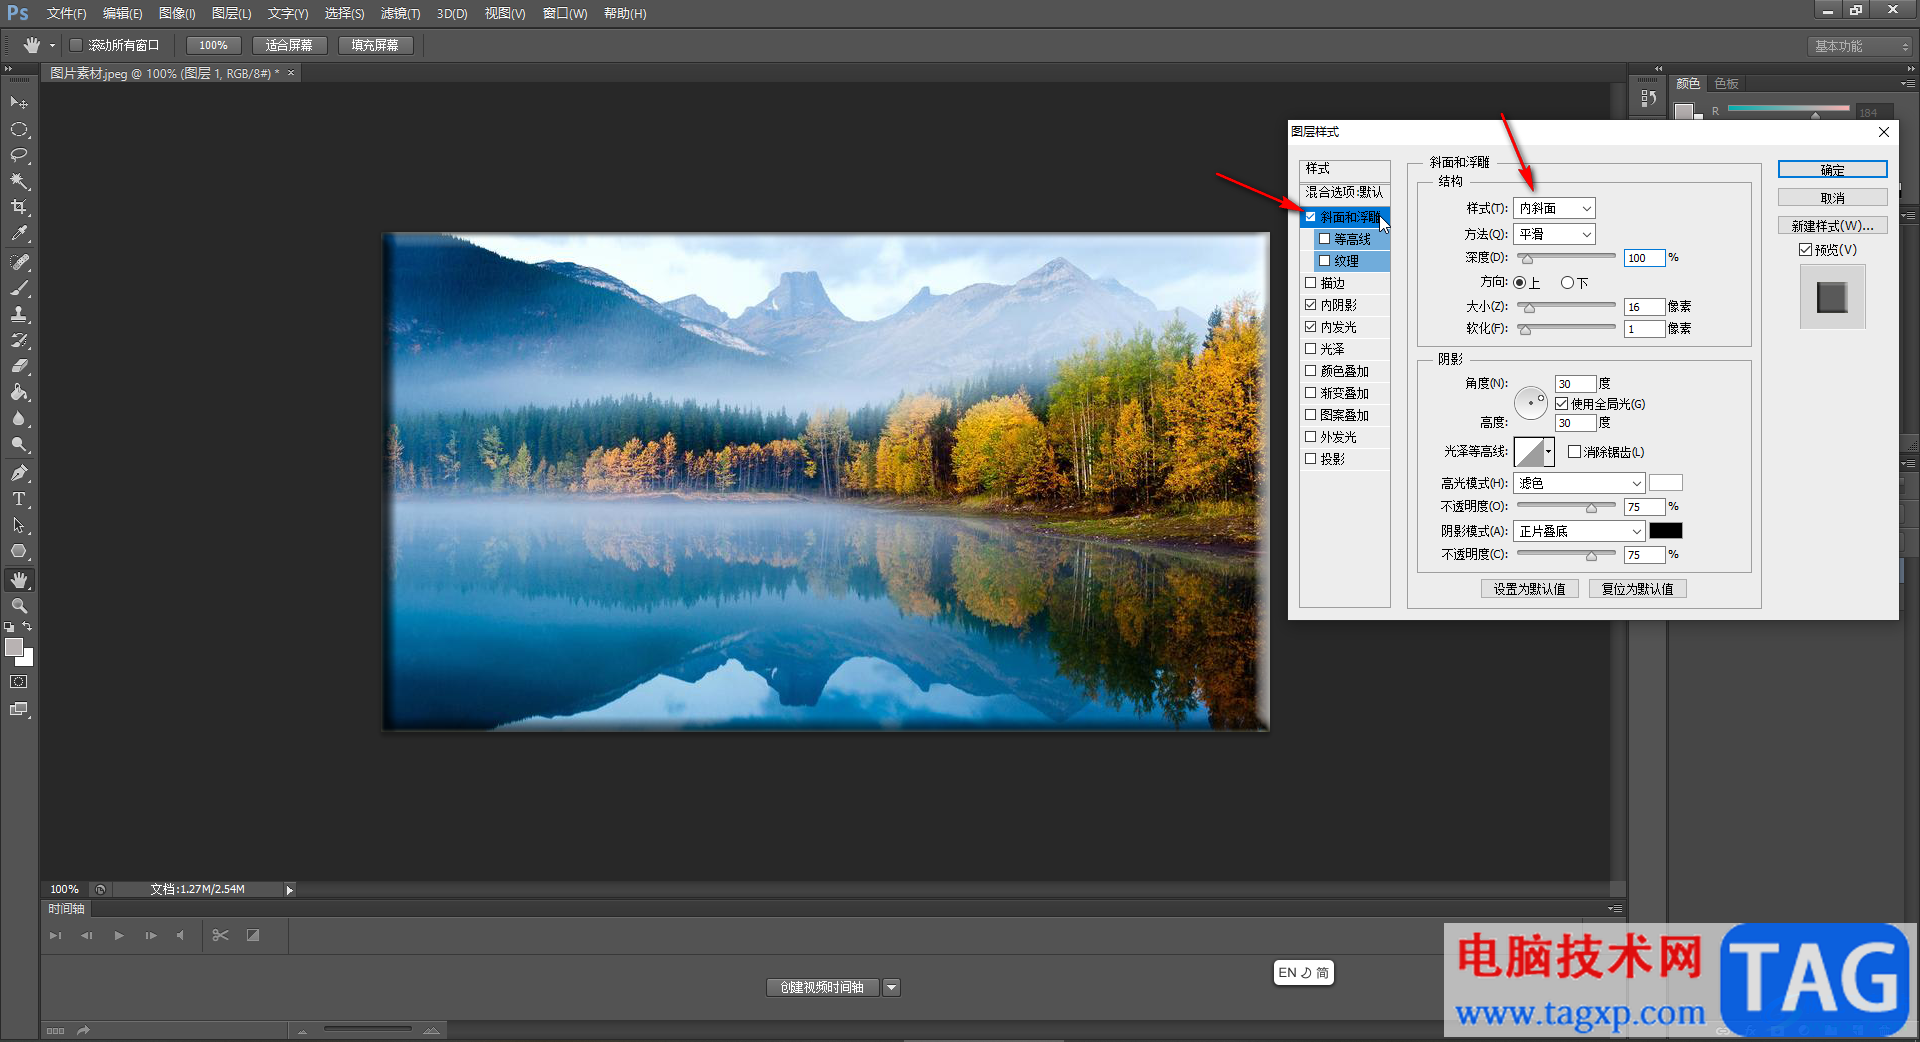Select the Hand tool in toolbox
This screenshot has width=1920, height=1042.
(19, 580)
